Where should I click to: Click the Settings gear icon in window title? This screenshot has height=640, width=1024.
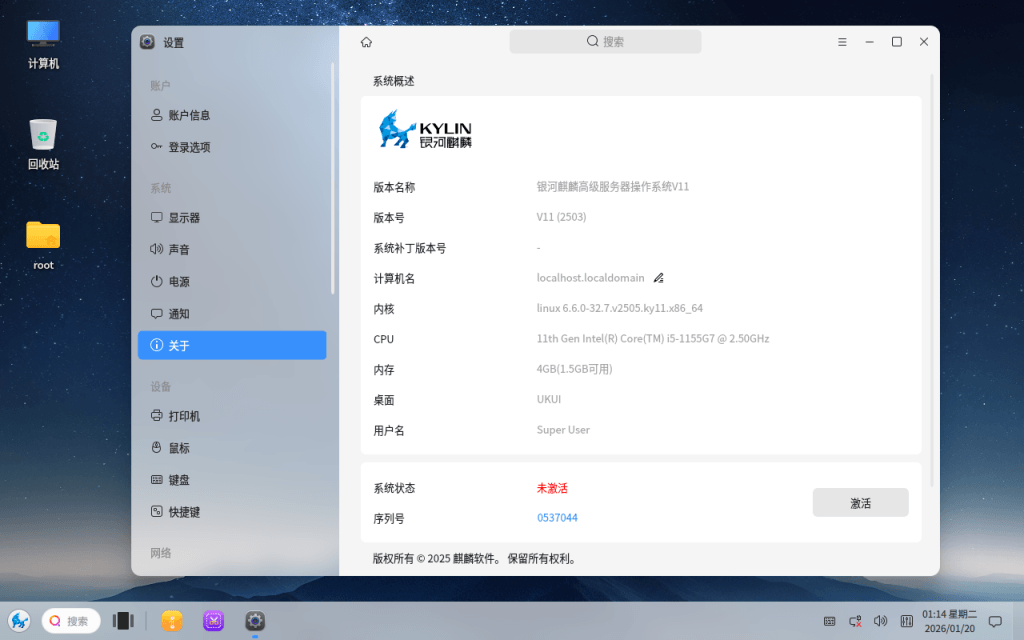[148, 42]
